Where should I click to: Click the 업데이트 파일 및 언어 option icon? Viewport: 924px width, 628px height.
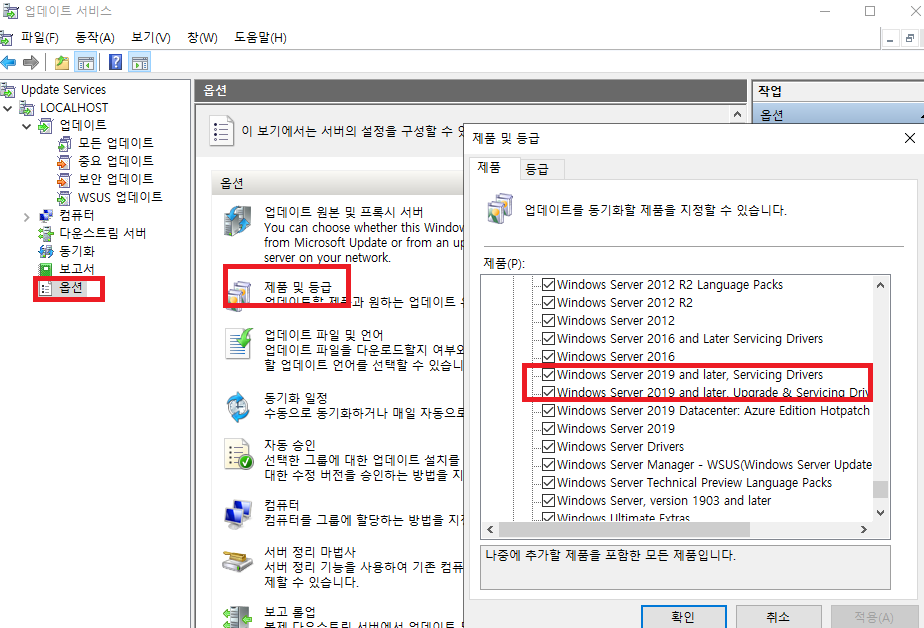[x=239, y=343]
